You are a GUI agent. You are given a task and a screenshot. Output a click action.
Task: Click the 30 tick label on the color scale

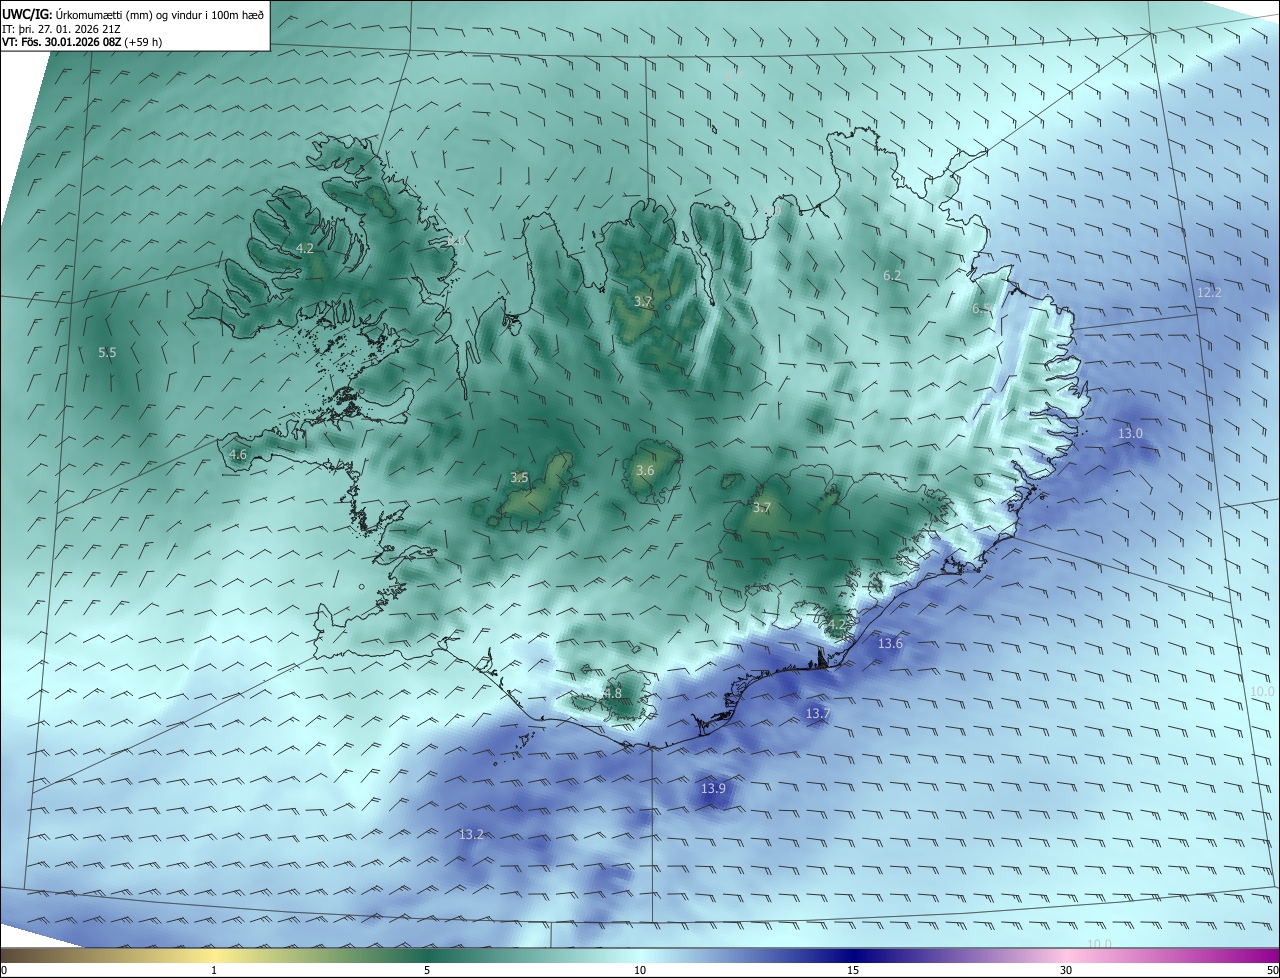coord(1066,970)
